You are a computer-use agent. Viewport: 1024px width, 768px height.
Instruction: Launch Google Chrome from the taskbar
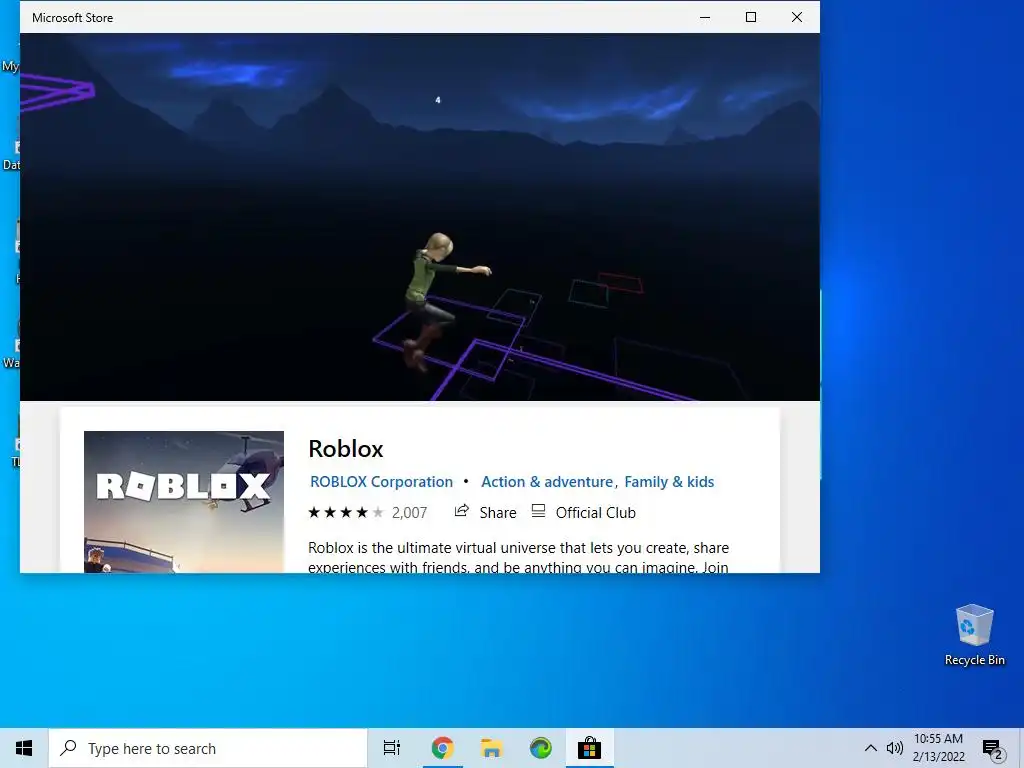pyautogui.click(x=442, y=748)
